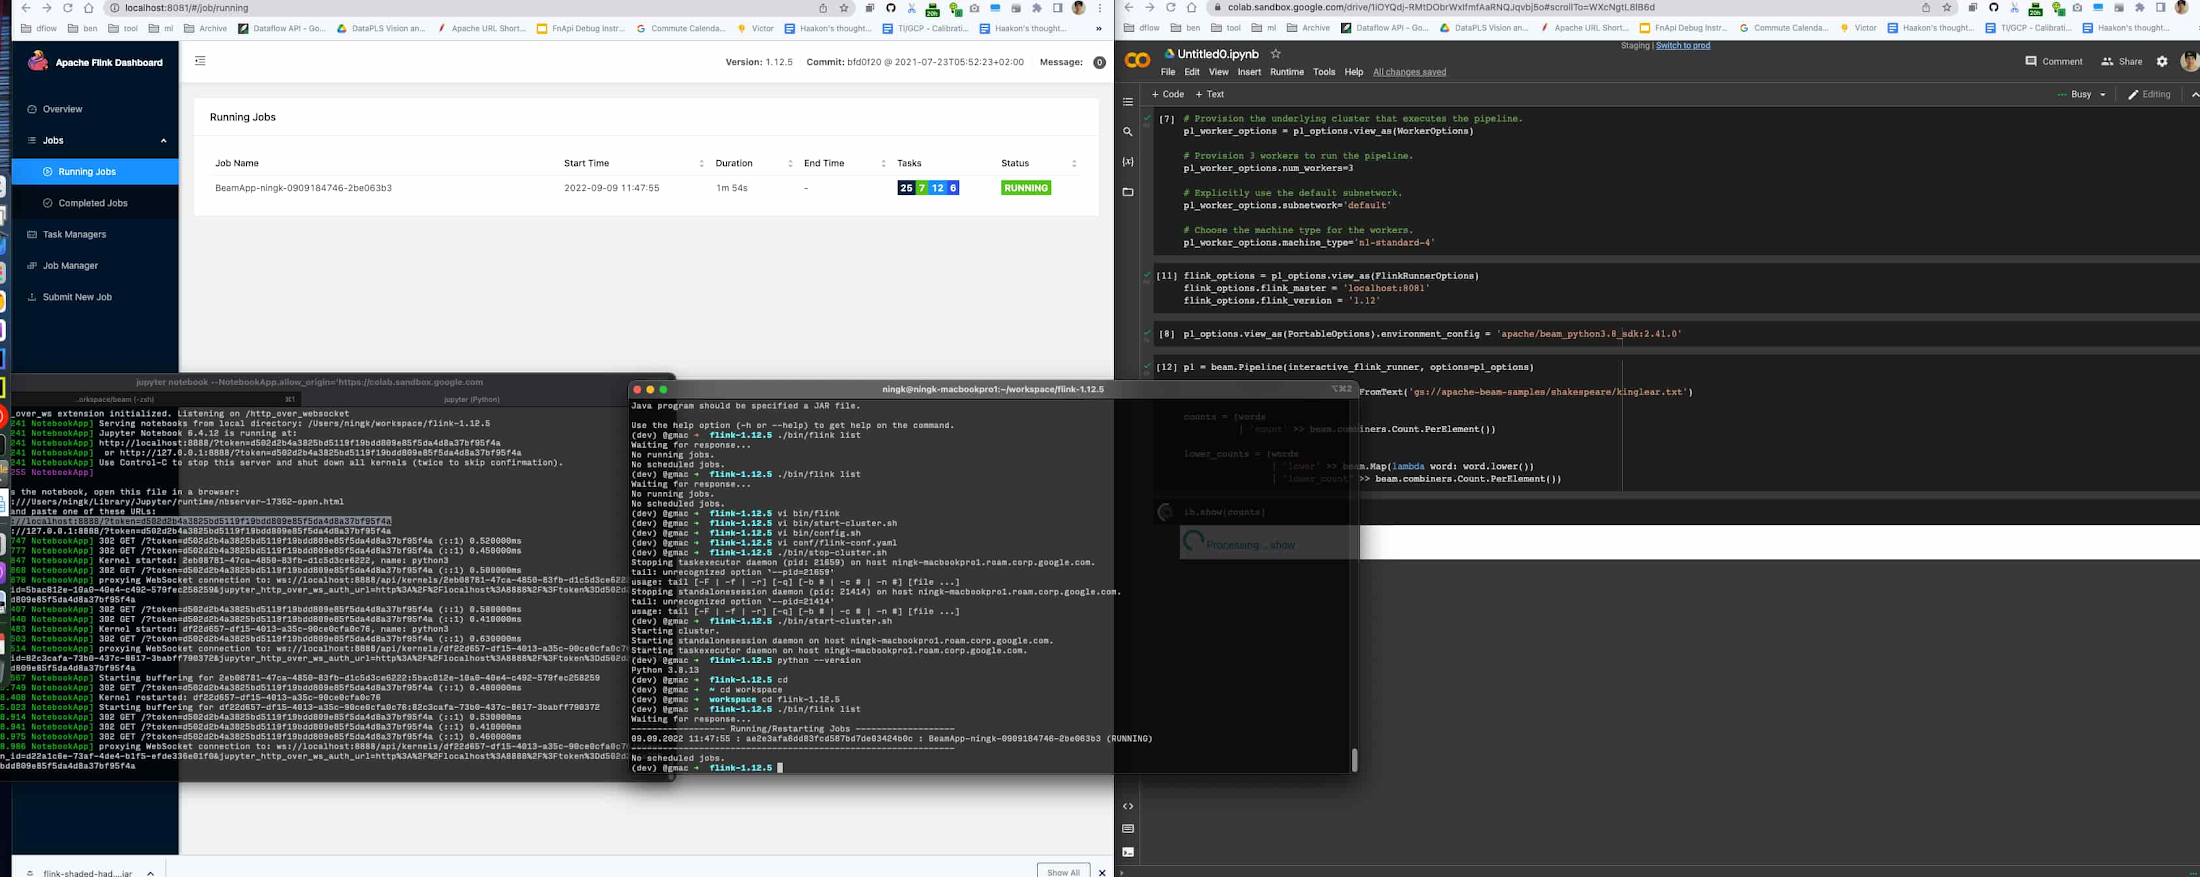Open the BeamApp-ningk-0909184746-2be063b3 job
This screenshot has height=877, width=2200.
(x=303, y=188)
